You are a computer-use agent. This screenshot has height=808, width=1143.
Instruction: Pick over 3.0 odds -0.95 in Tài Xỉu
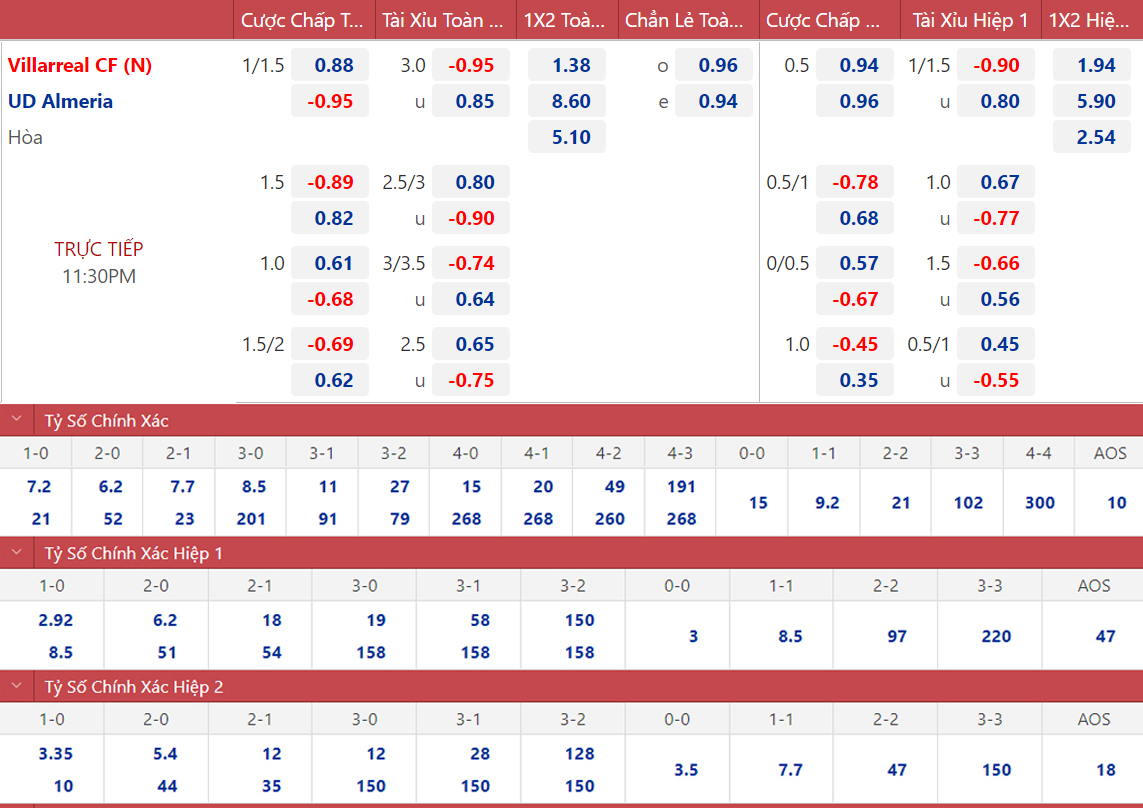click(x=471, y=65)
